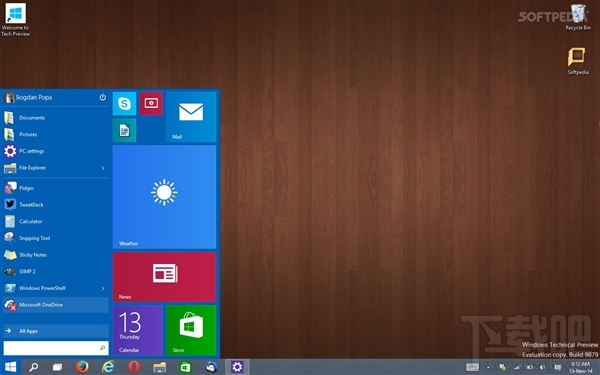Click the Start menu search box
This screenshot has width=600, height=375.
tap(56, 348)
